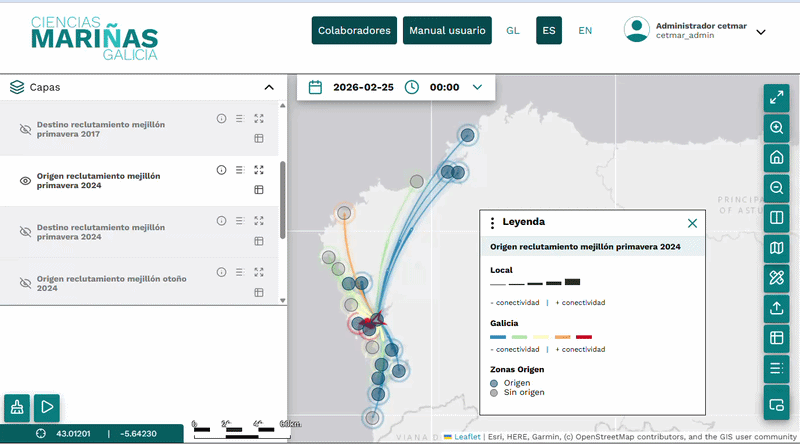
Task: Click the map zoom out magnifier icon
Action: [x=776, y=187]
